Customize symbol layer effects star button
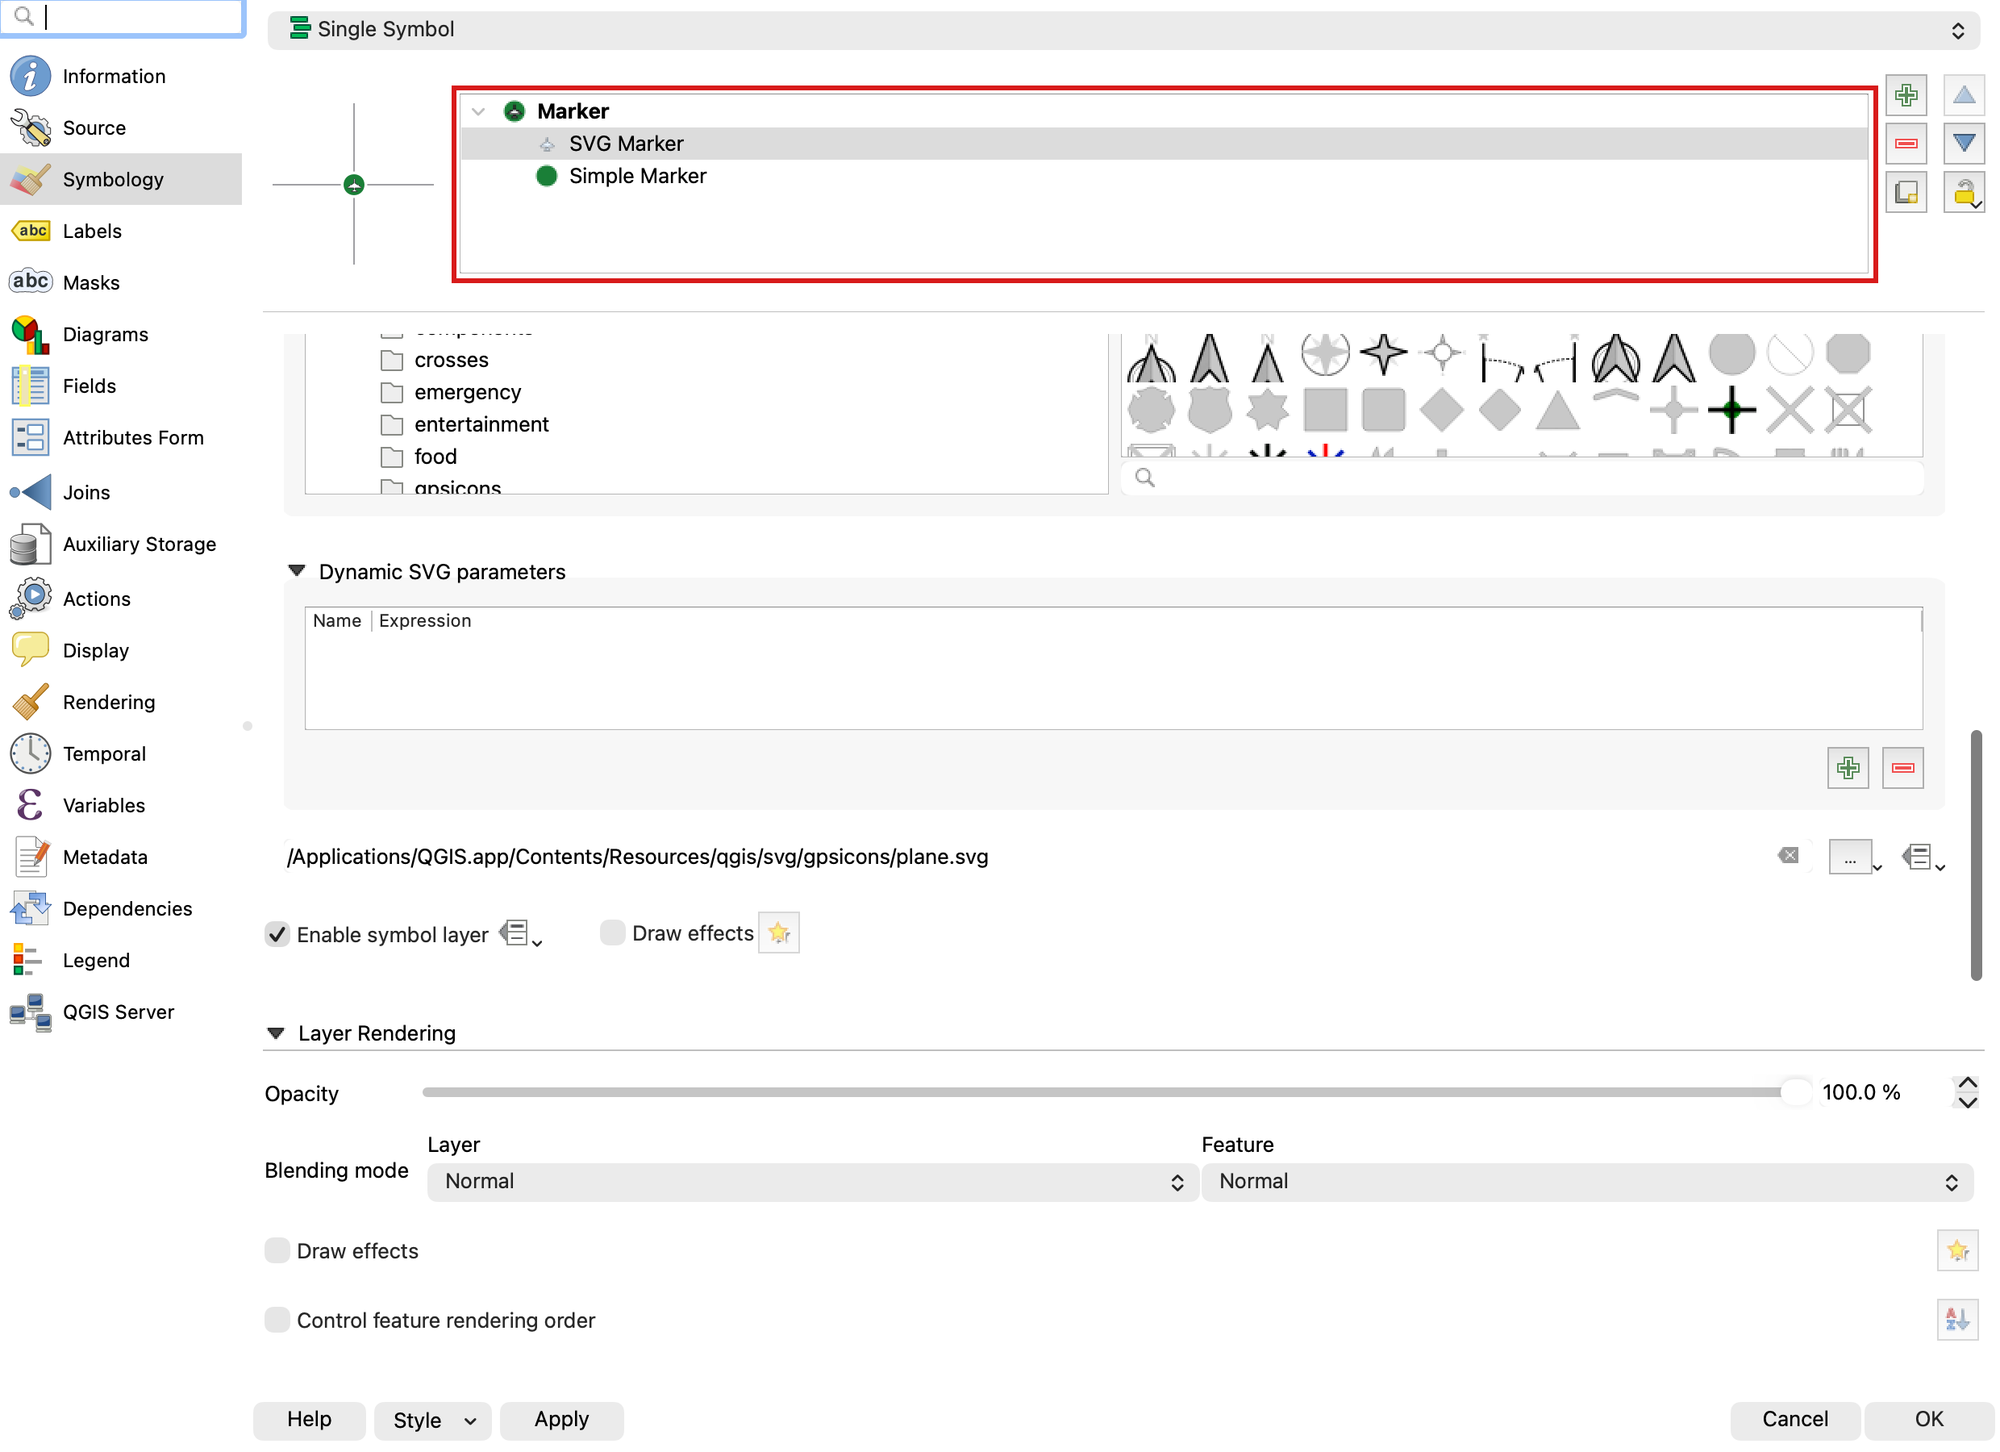This screenshot has height=1452, width=2000. (779, 933)
